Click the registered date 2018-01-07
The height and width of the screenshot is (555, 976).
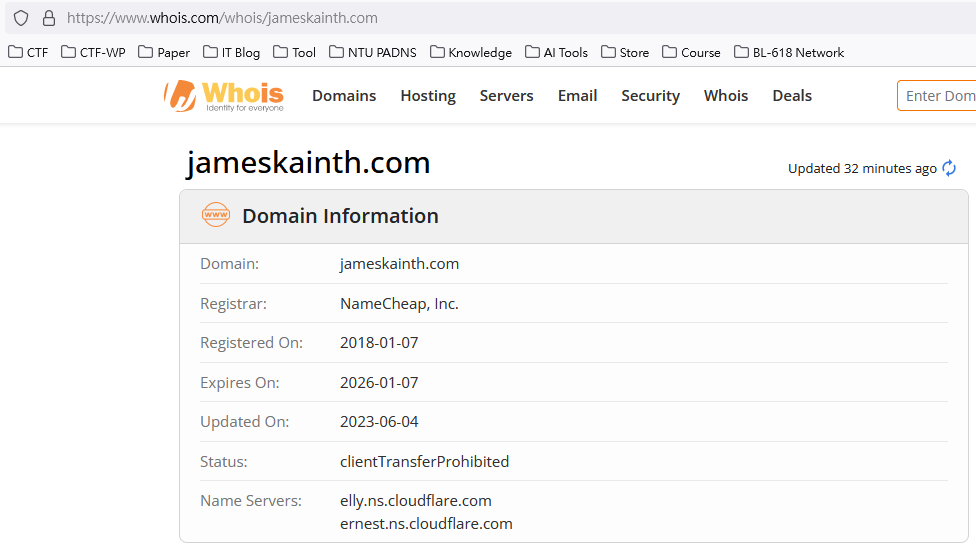click(379, 343)
